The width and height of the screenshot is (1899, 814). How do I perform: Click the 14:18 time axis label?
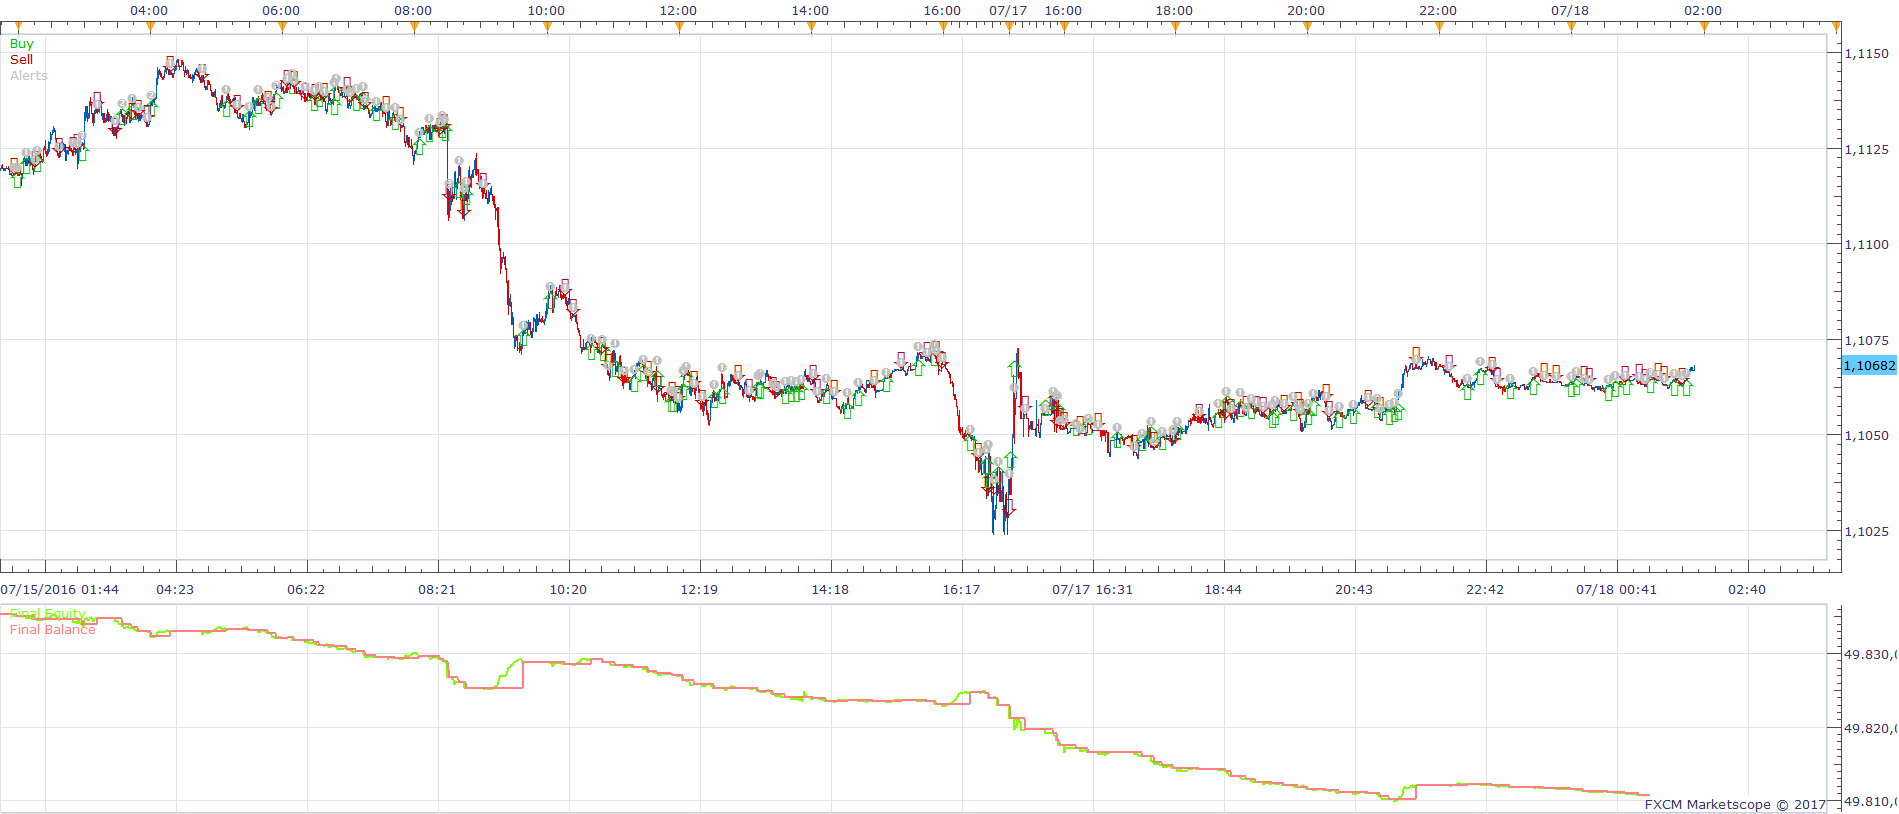coord(830,590)
